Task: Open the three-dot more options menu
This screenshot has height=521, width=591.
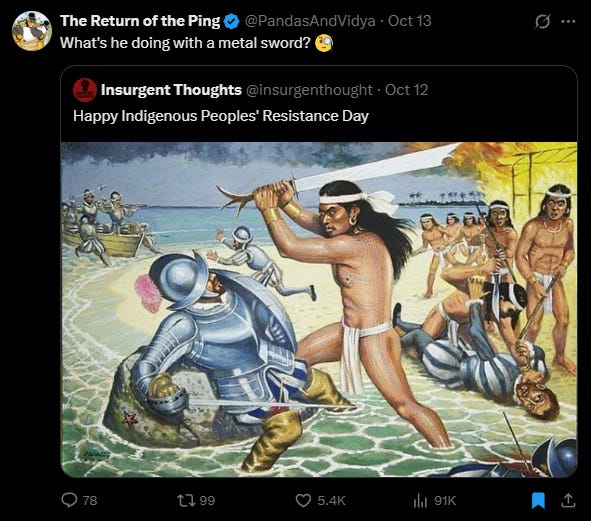Action: pos(568,21)
